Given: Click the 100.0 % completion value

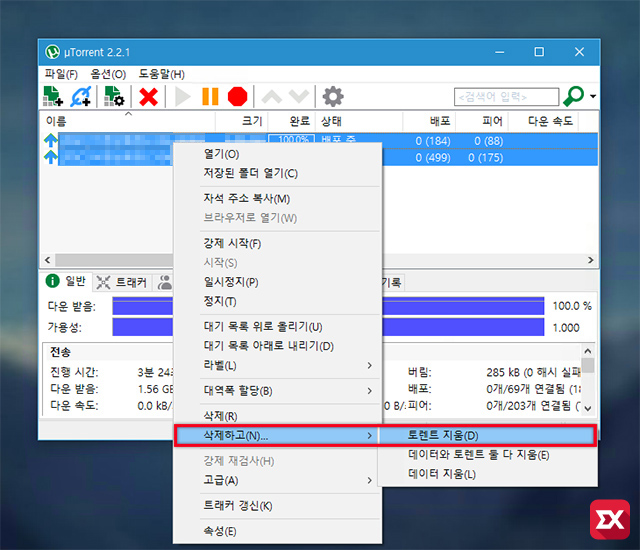Looking at the screenshot, I should [572, 306].
